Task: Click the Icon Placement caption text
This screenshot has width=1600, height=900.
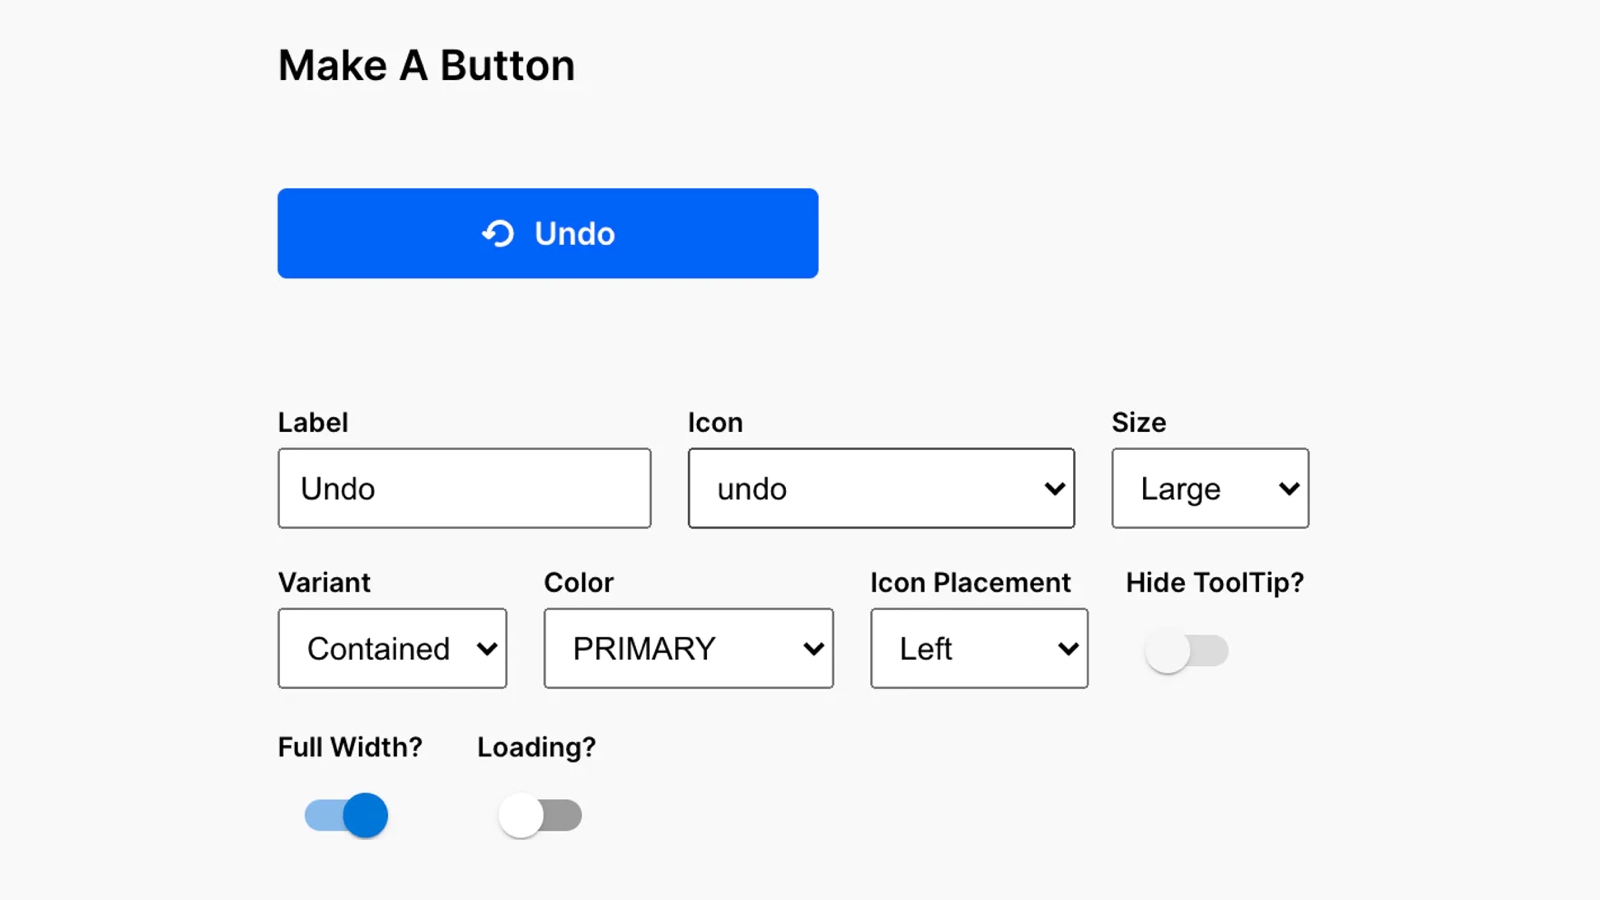Action: pyautogui.click(x=970, y=582)
